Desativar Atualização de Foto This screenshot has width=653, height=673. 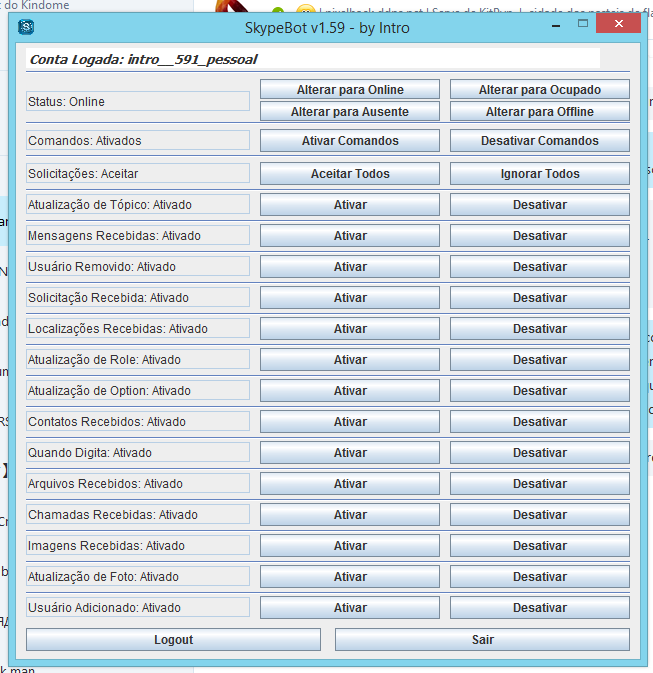pos(540,576)
